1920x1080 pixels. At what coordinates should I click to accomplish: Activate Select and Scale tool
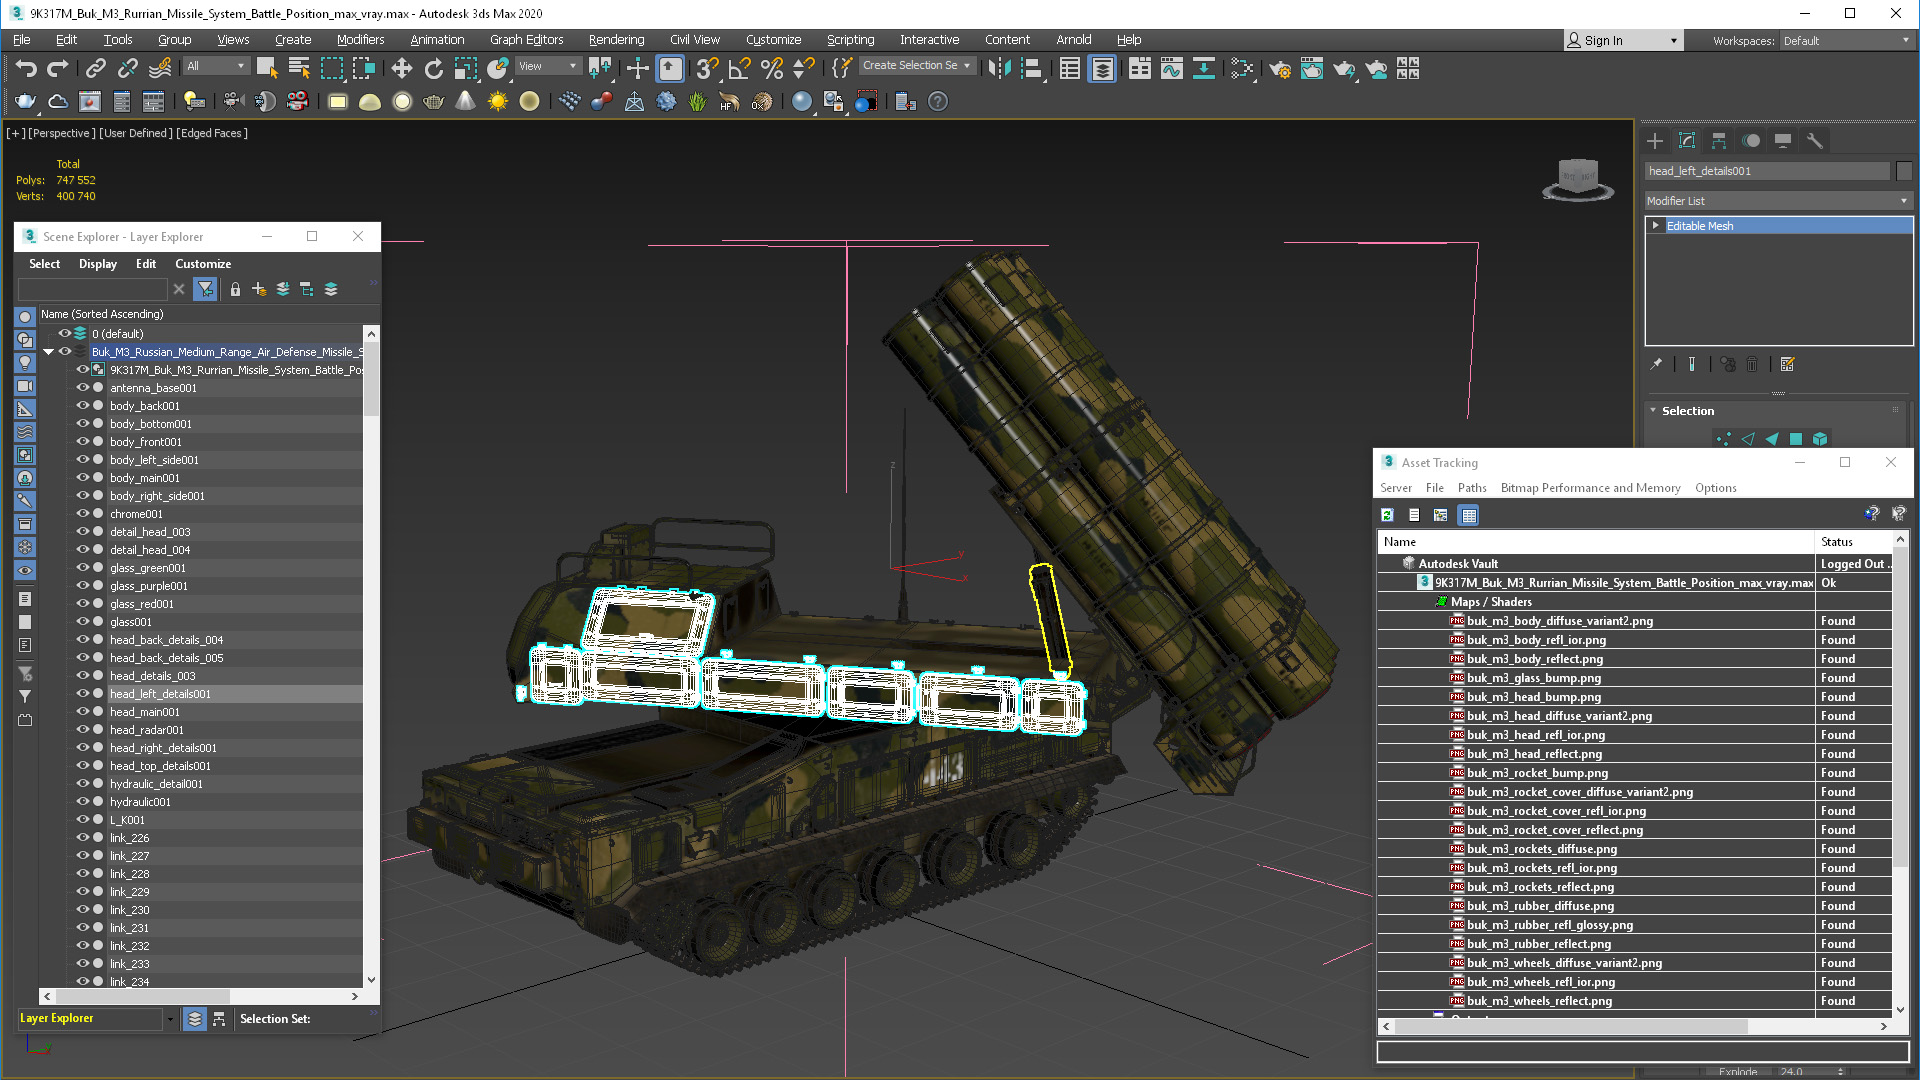[x=466, y=68]
